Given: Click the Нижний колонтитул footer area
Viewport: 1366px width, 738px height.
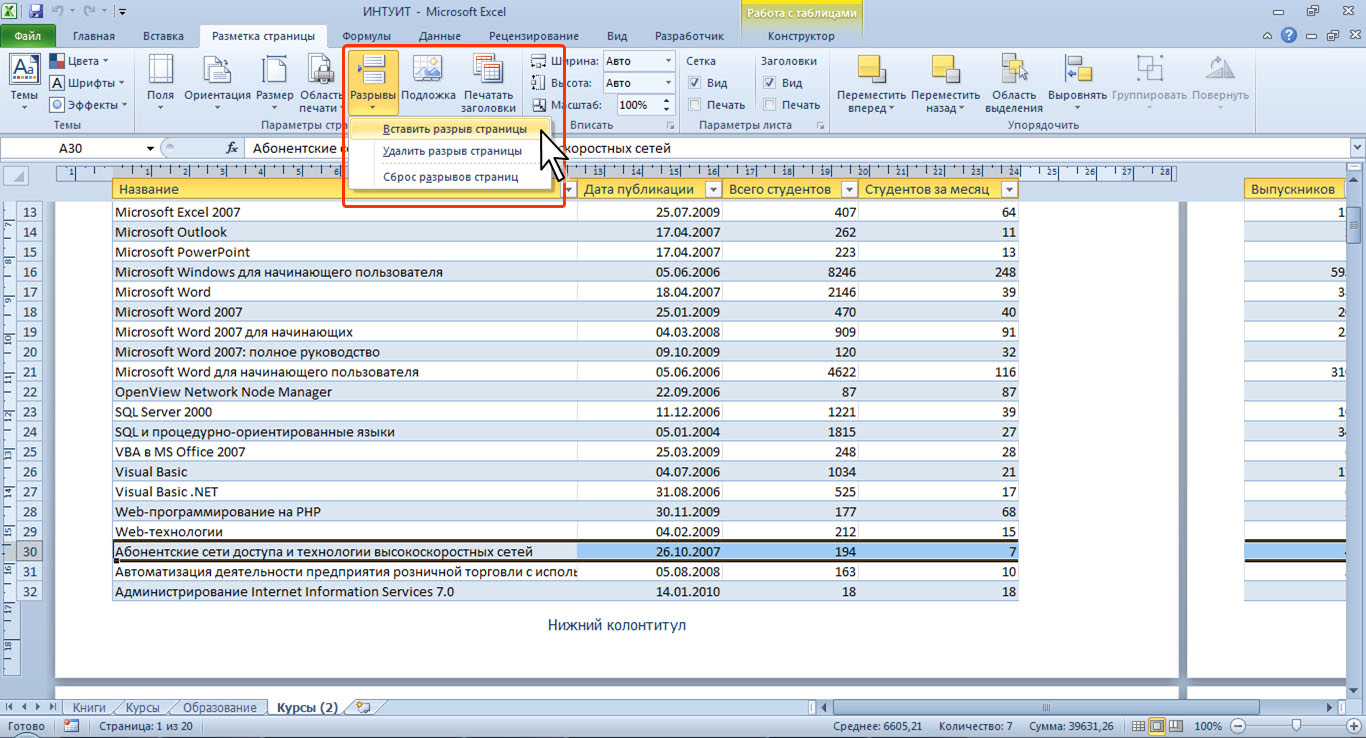Looking at the screenshot, I should (x=617, y=625).
